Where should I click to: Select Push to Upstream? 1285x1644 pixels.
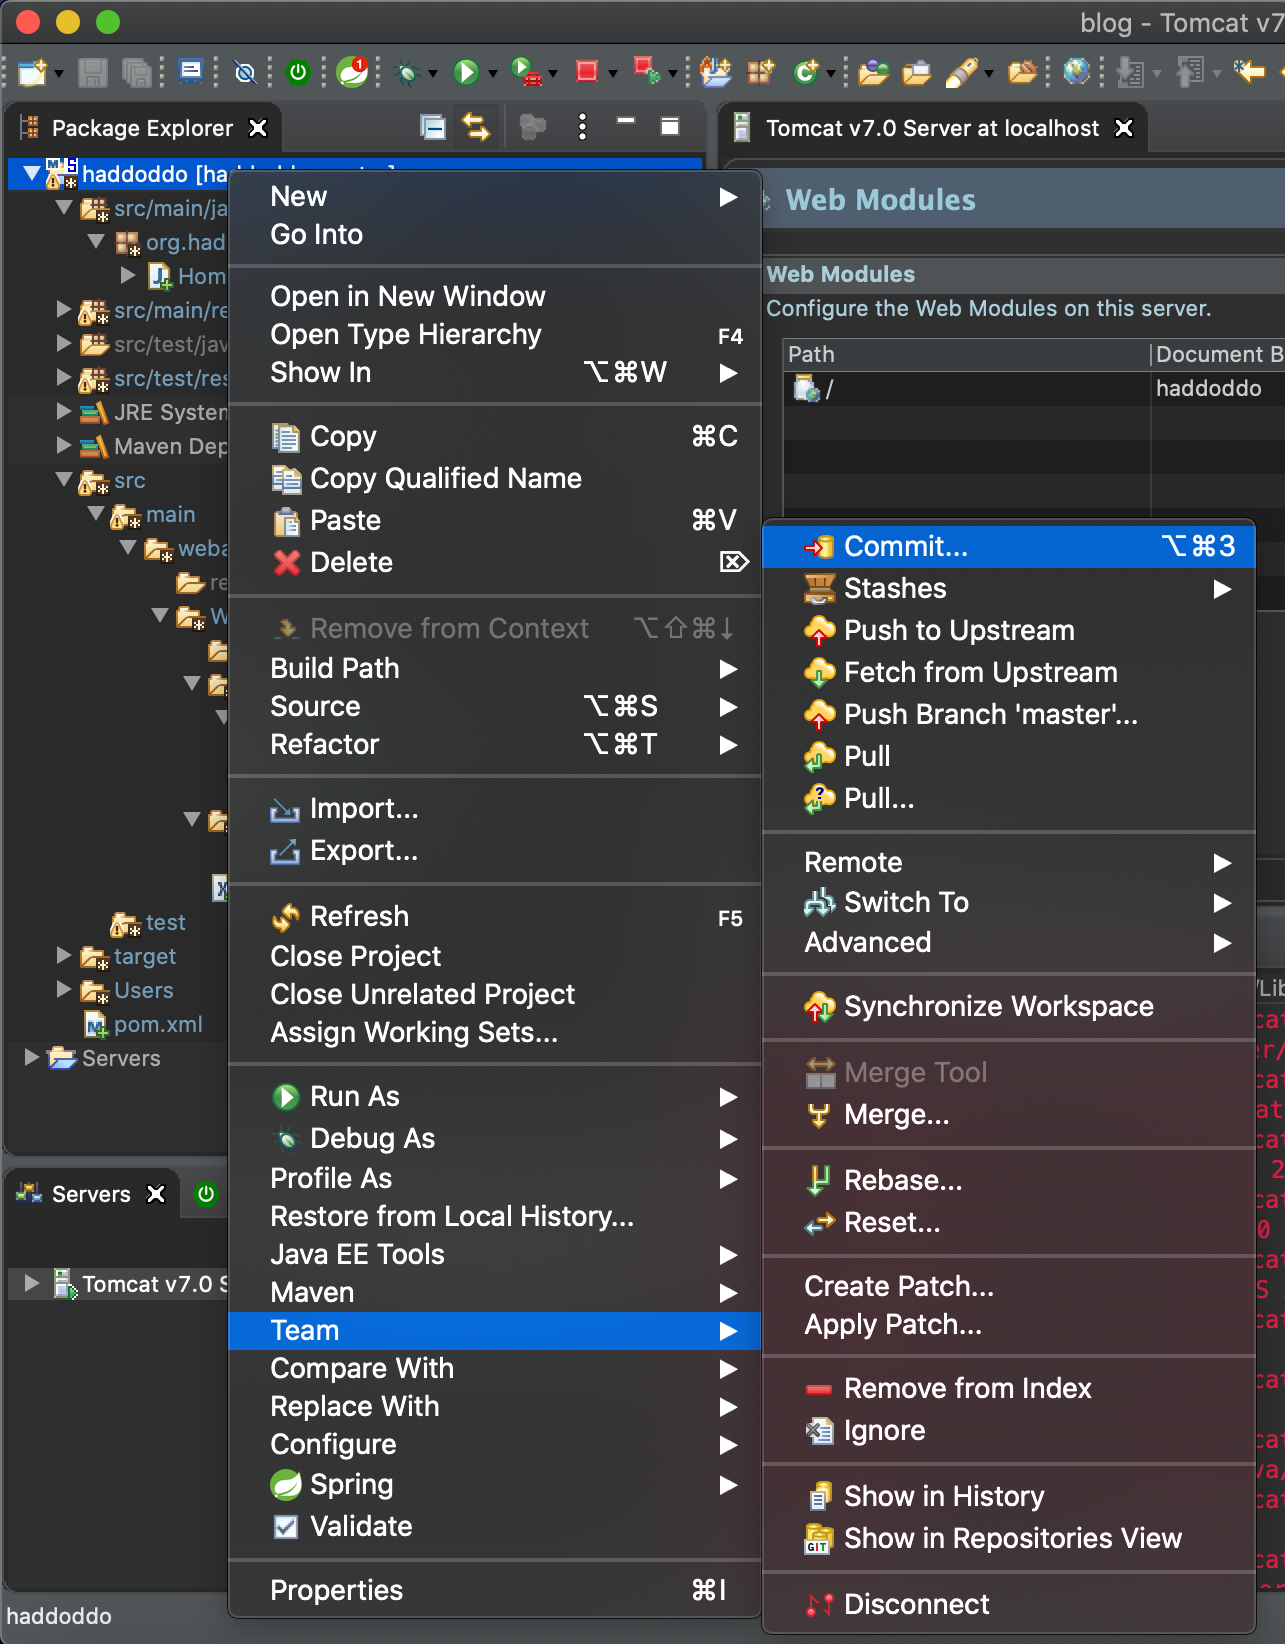click(1008, 630)
